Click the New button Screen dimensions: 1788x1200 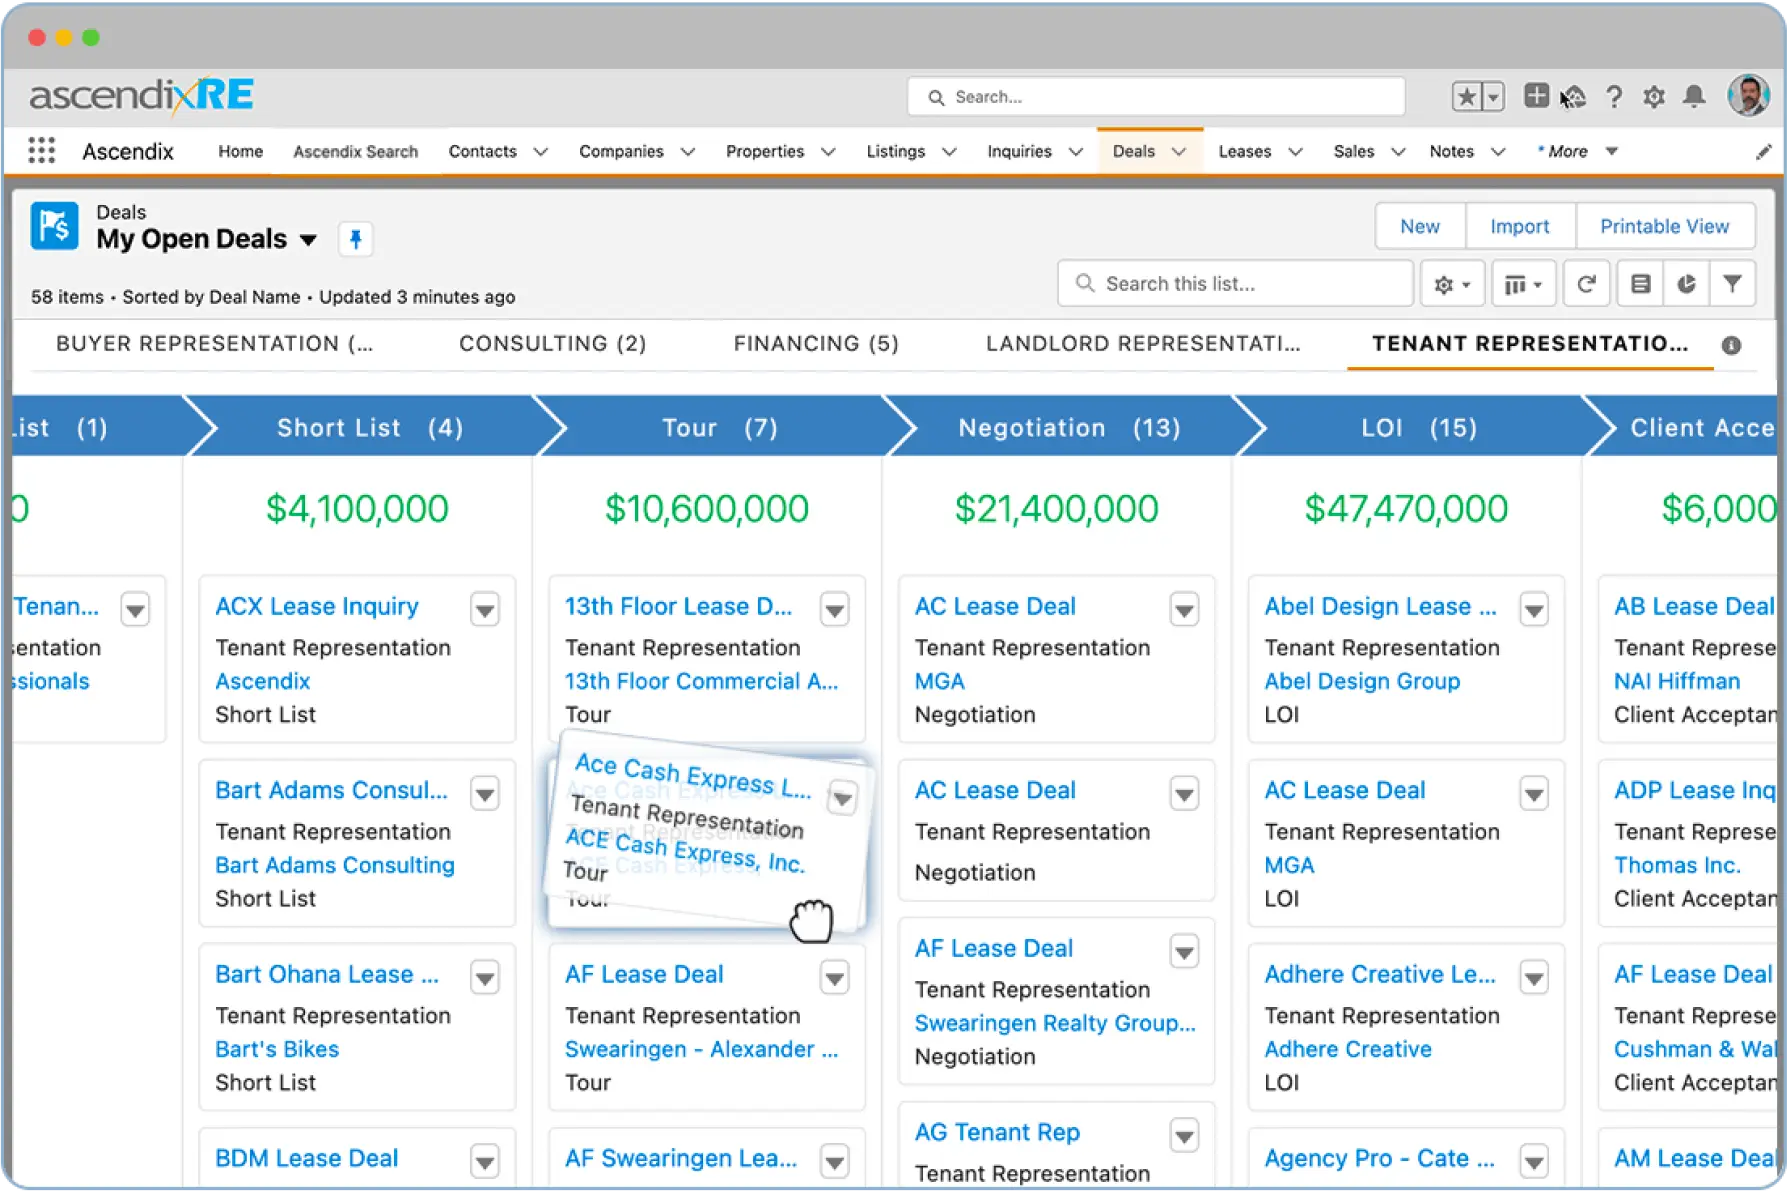pyautogui.click(x=1420, y=226)
